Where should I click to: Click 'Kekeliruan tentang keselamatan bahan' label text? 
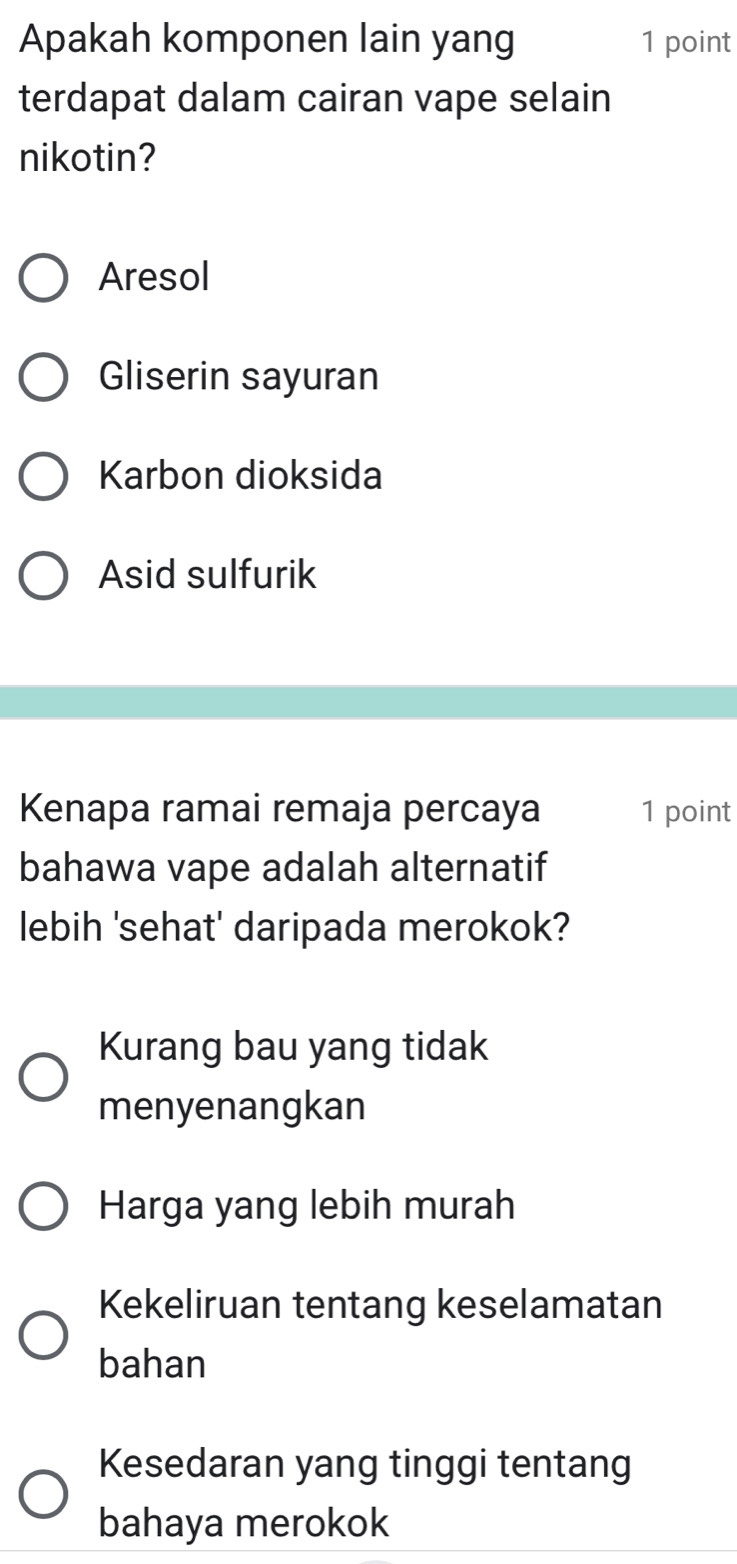point(380,1306)
